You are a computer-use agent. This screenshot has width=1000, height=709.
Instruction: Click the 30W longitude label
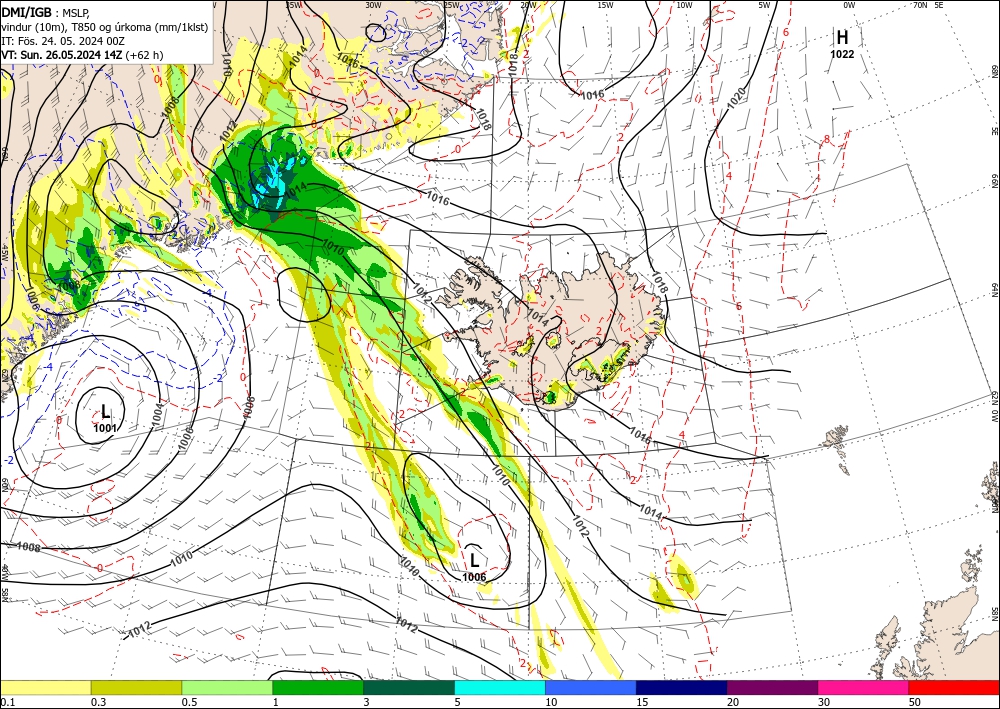pos(373,5)
